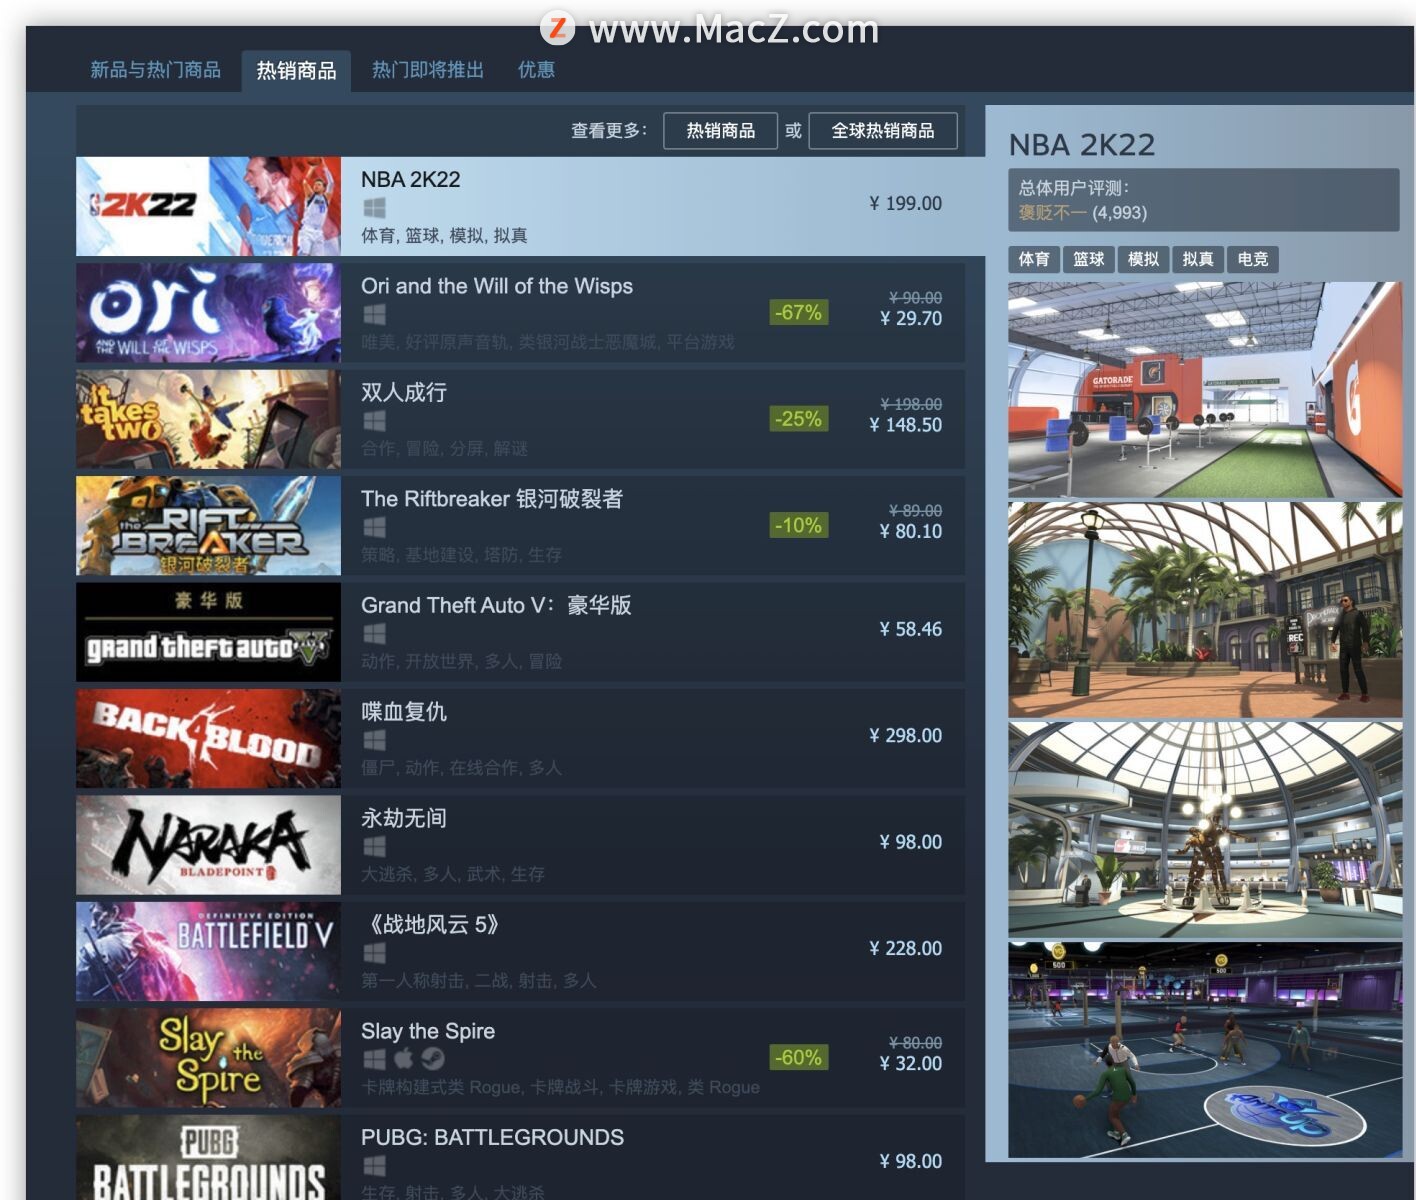Click the -67% discount badge for Ori

798,313
